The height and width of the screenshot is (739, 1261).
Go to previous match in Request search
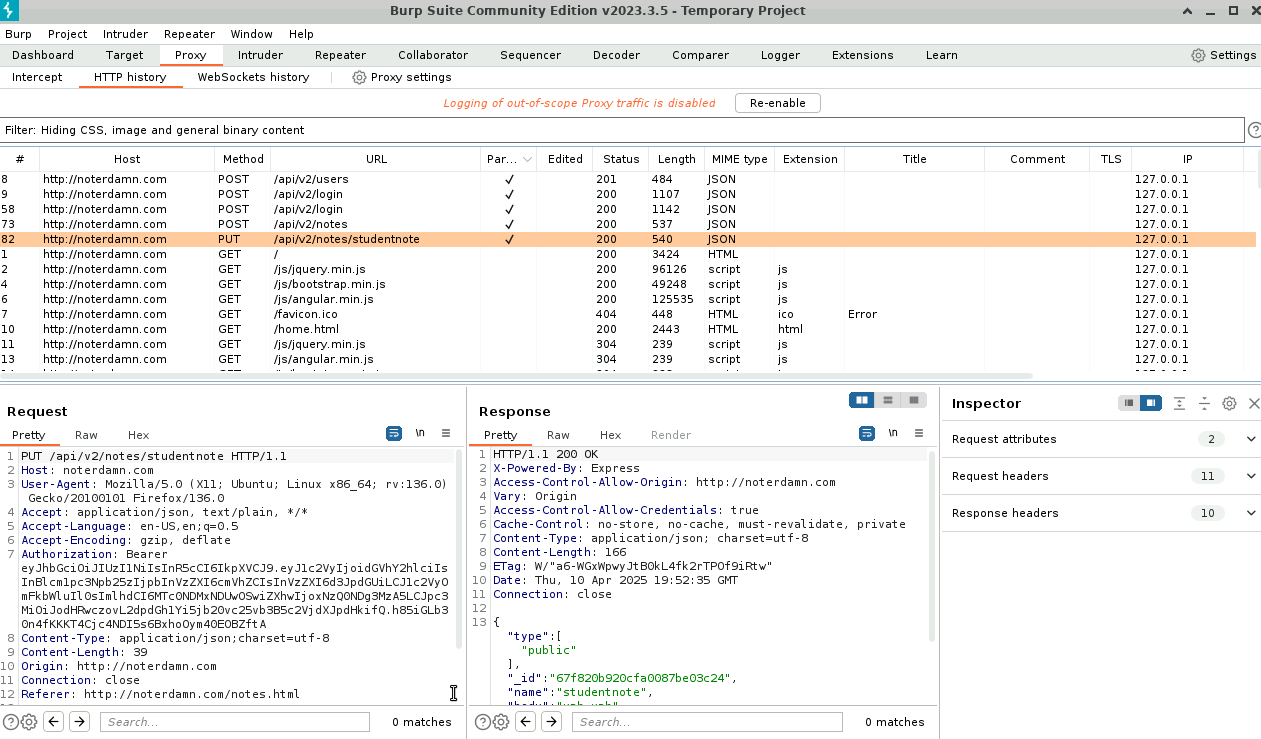pos(54,722)
